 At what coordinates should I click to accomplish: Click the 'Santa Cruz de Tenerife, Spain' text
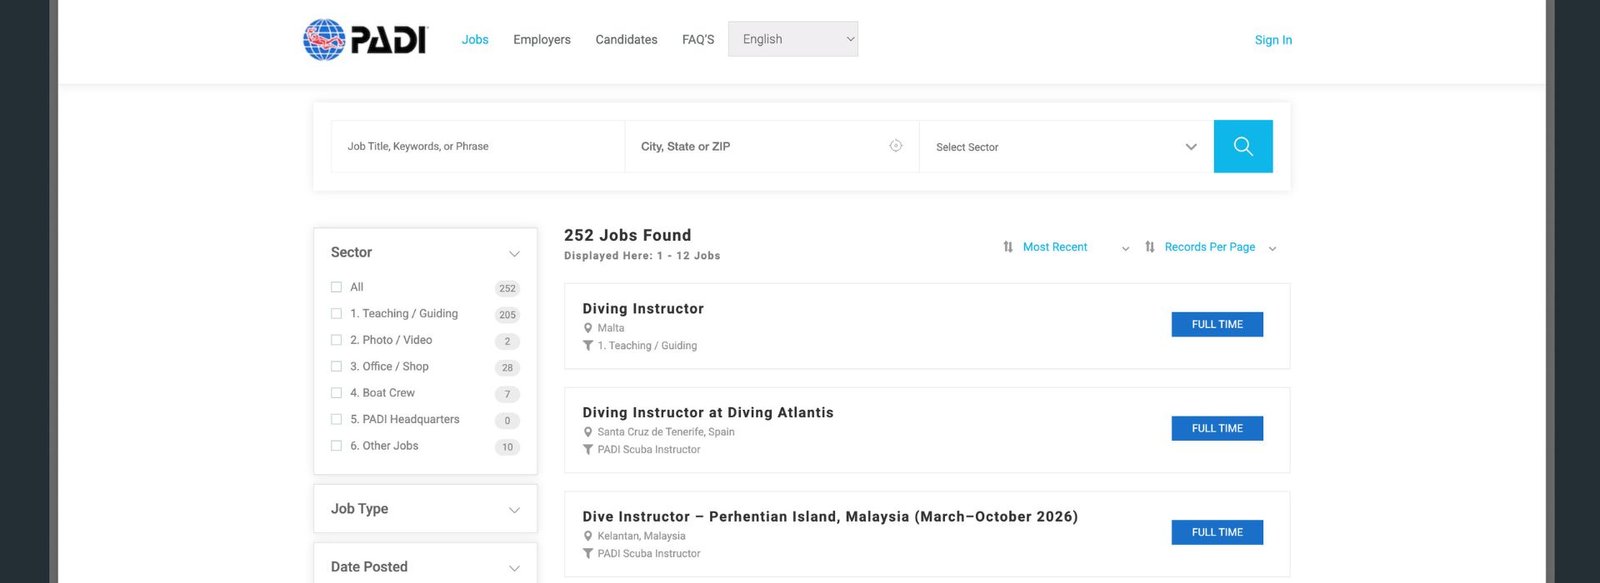click(x=666, y=432)
